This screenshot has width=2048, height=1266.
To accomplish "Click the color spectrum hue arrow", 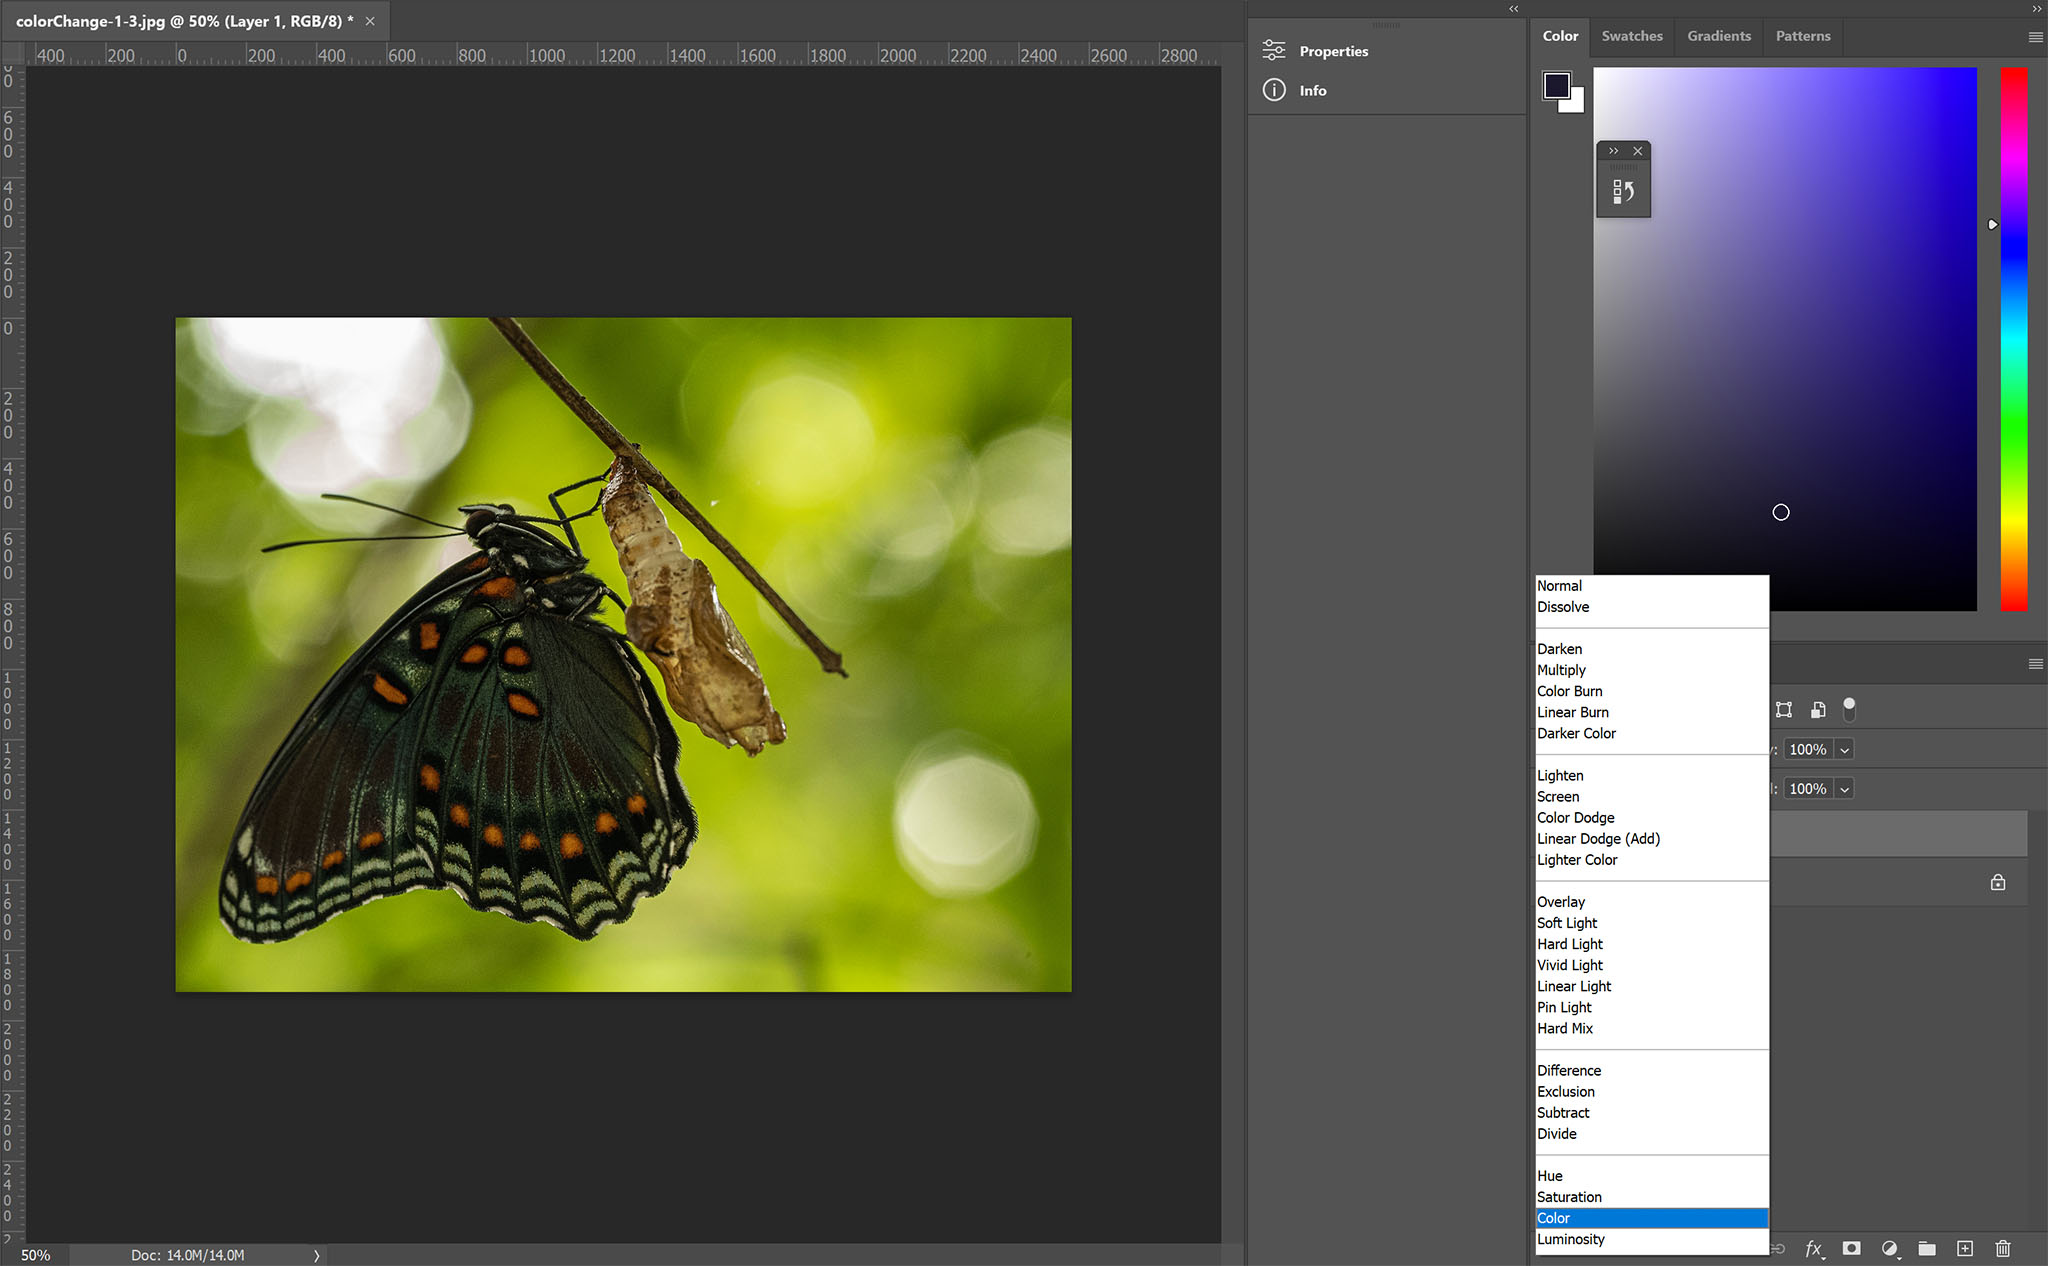I will [x=1992, y=224].
